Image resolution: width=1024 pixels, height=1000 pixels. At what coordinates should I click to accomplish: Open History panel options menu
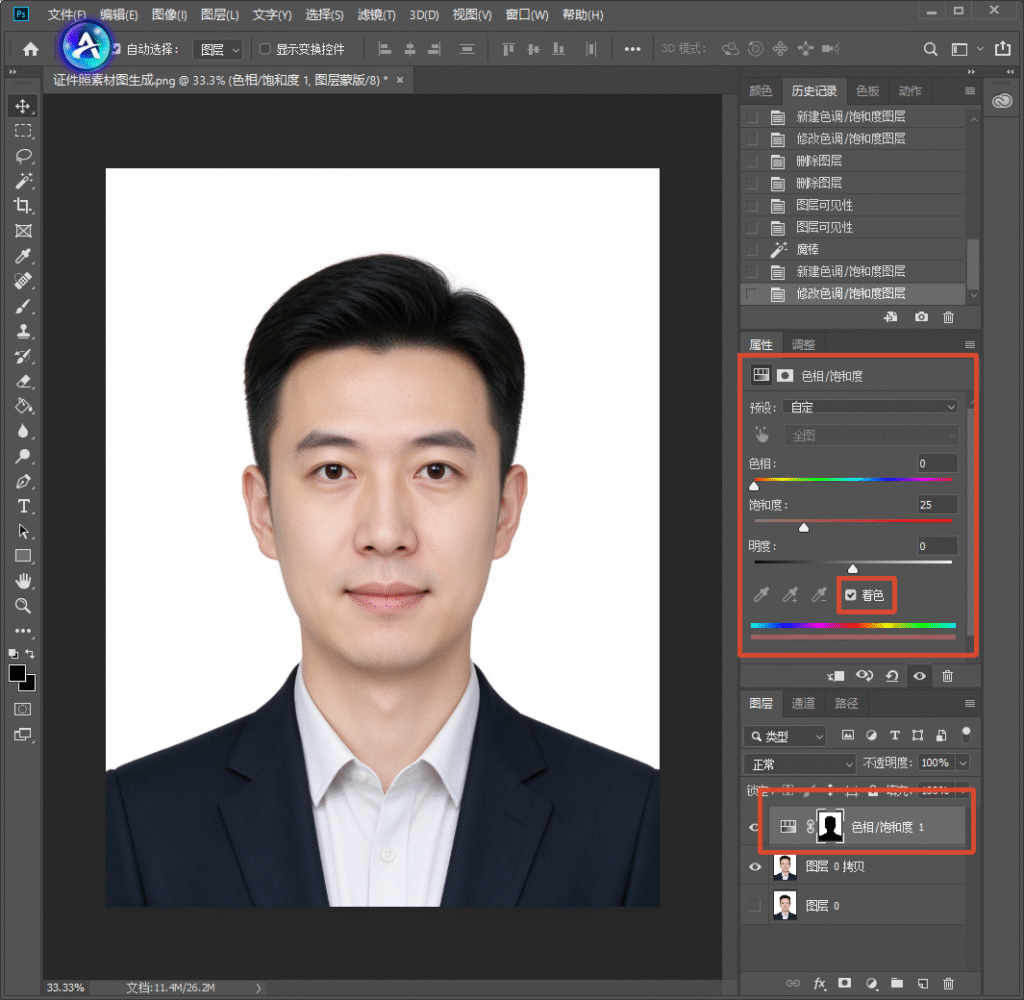tap(970, 91)
